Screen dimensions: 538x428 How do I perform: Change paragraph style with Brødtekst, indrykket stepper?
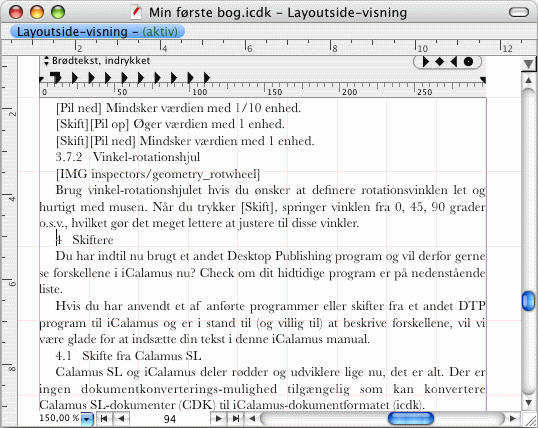[46, 61]
